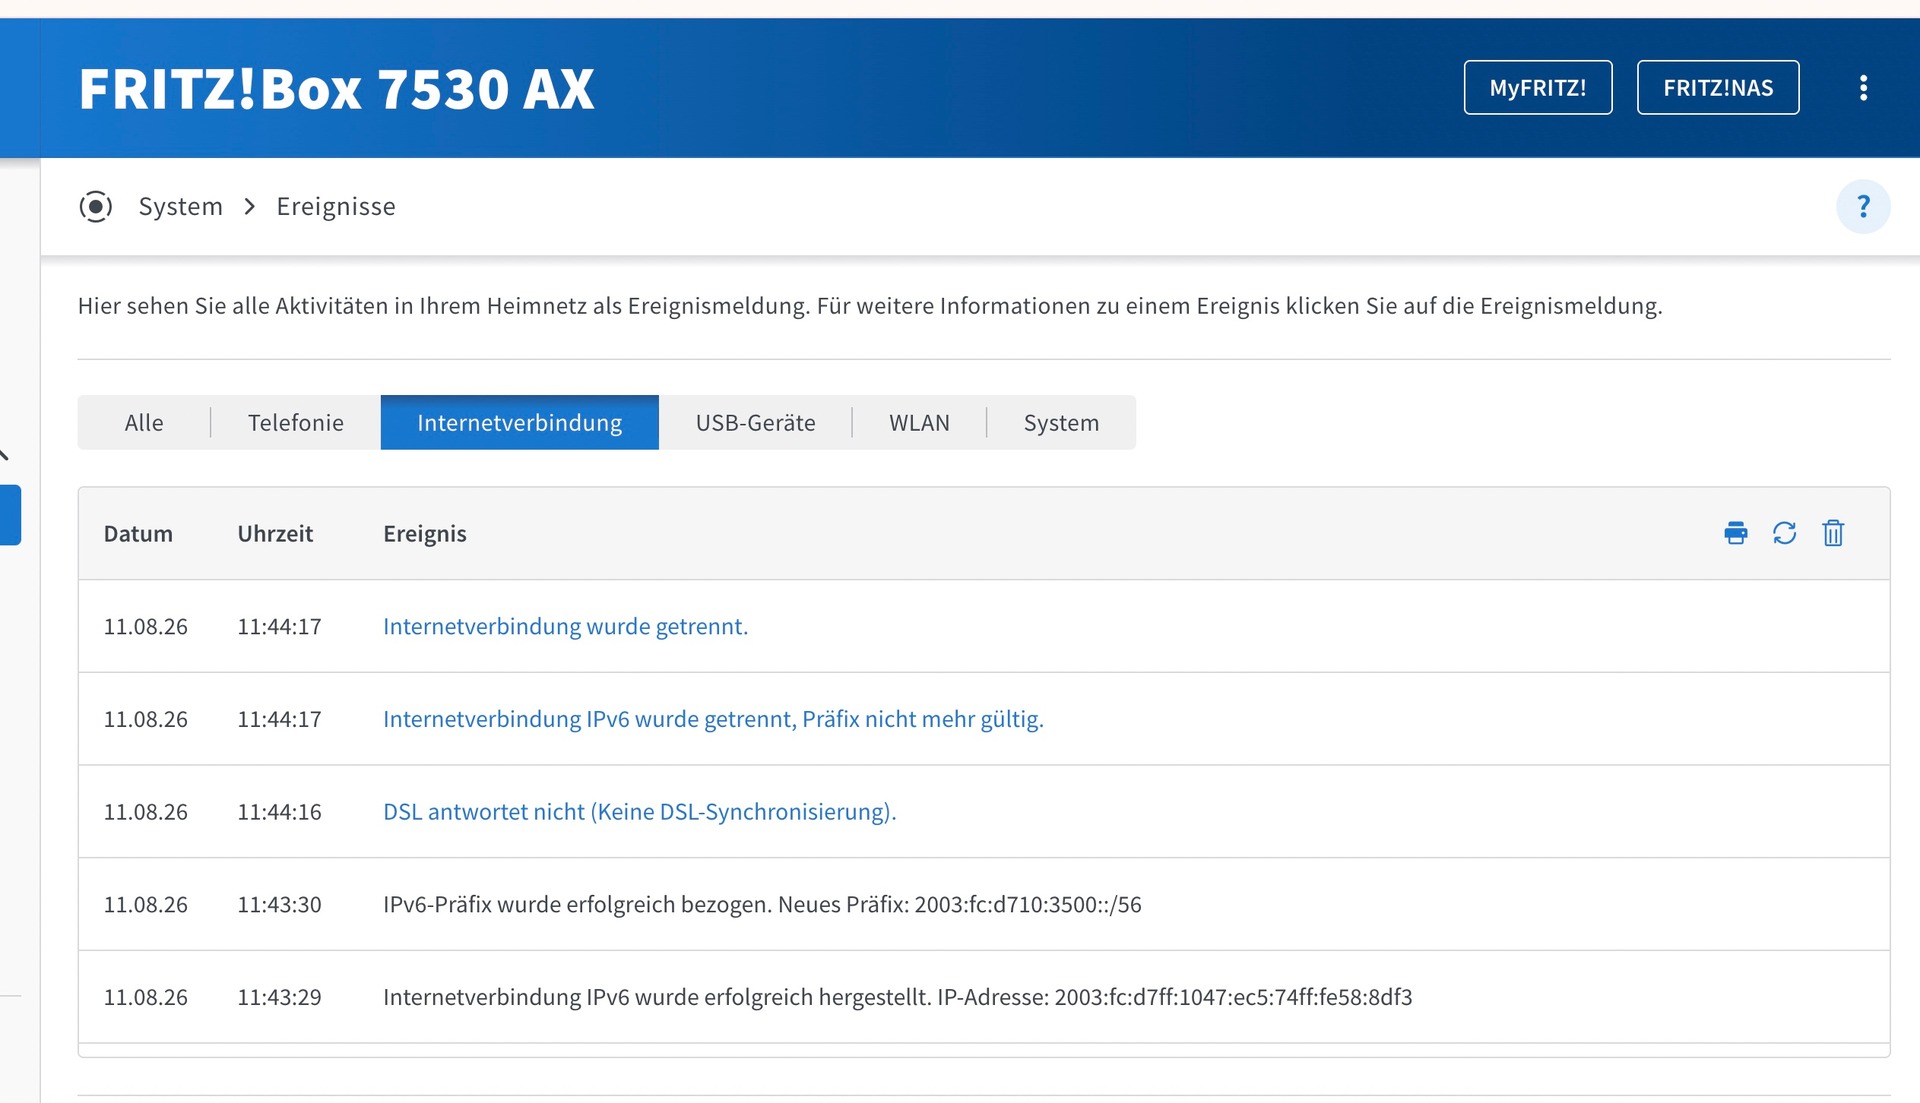Open FRITZ!NAS

tap(1718, 88)
